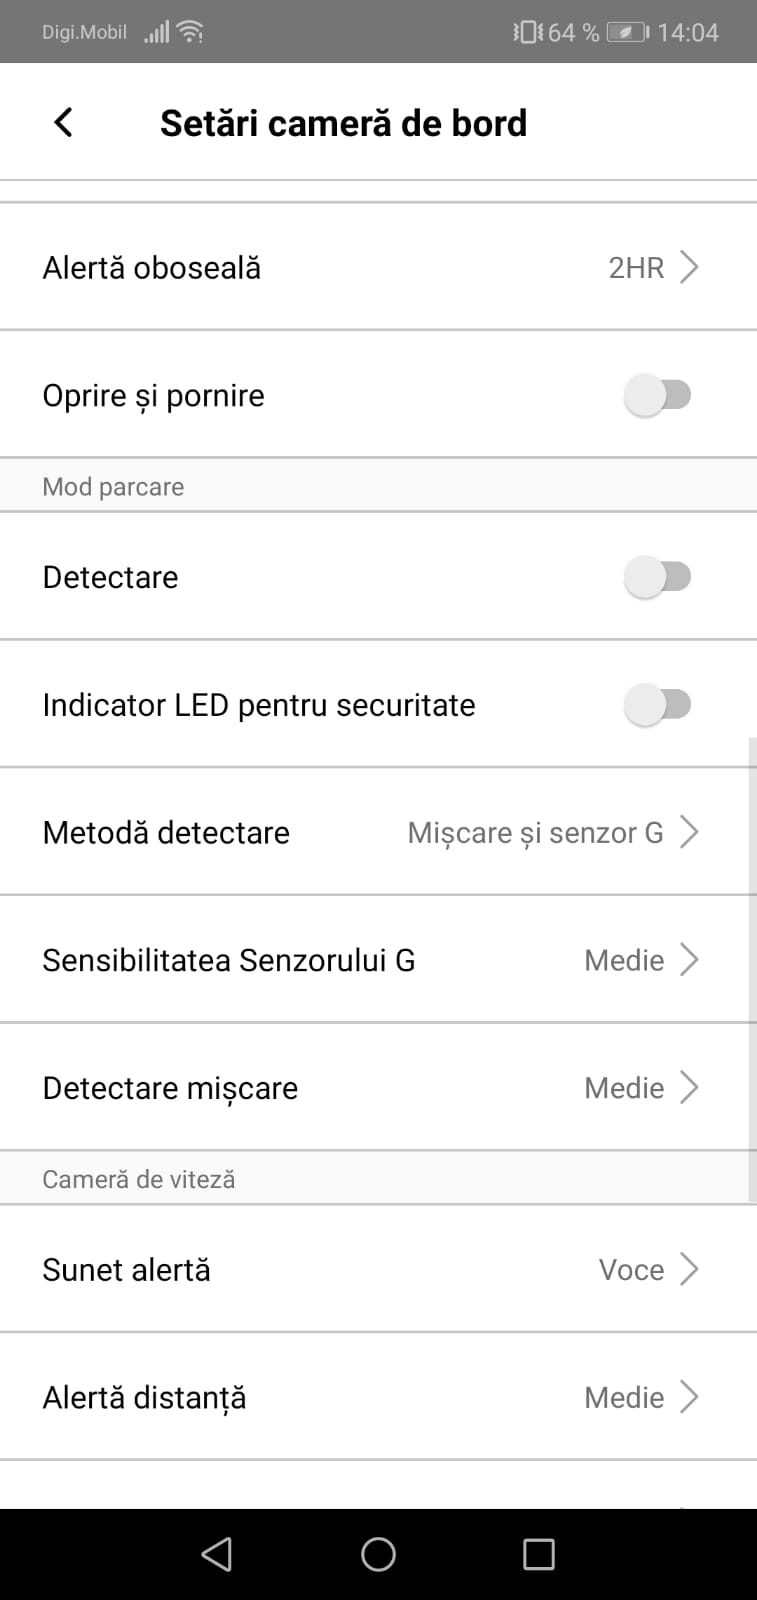Tap the signal strength icon

click(156, 33)
